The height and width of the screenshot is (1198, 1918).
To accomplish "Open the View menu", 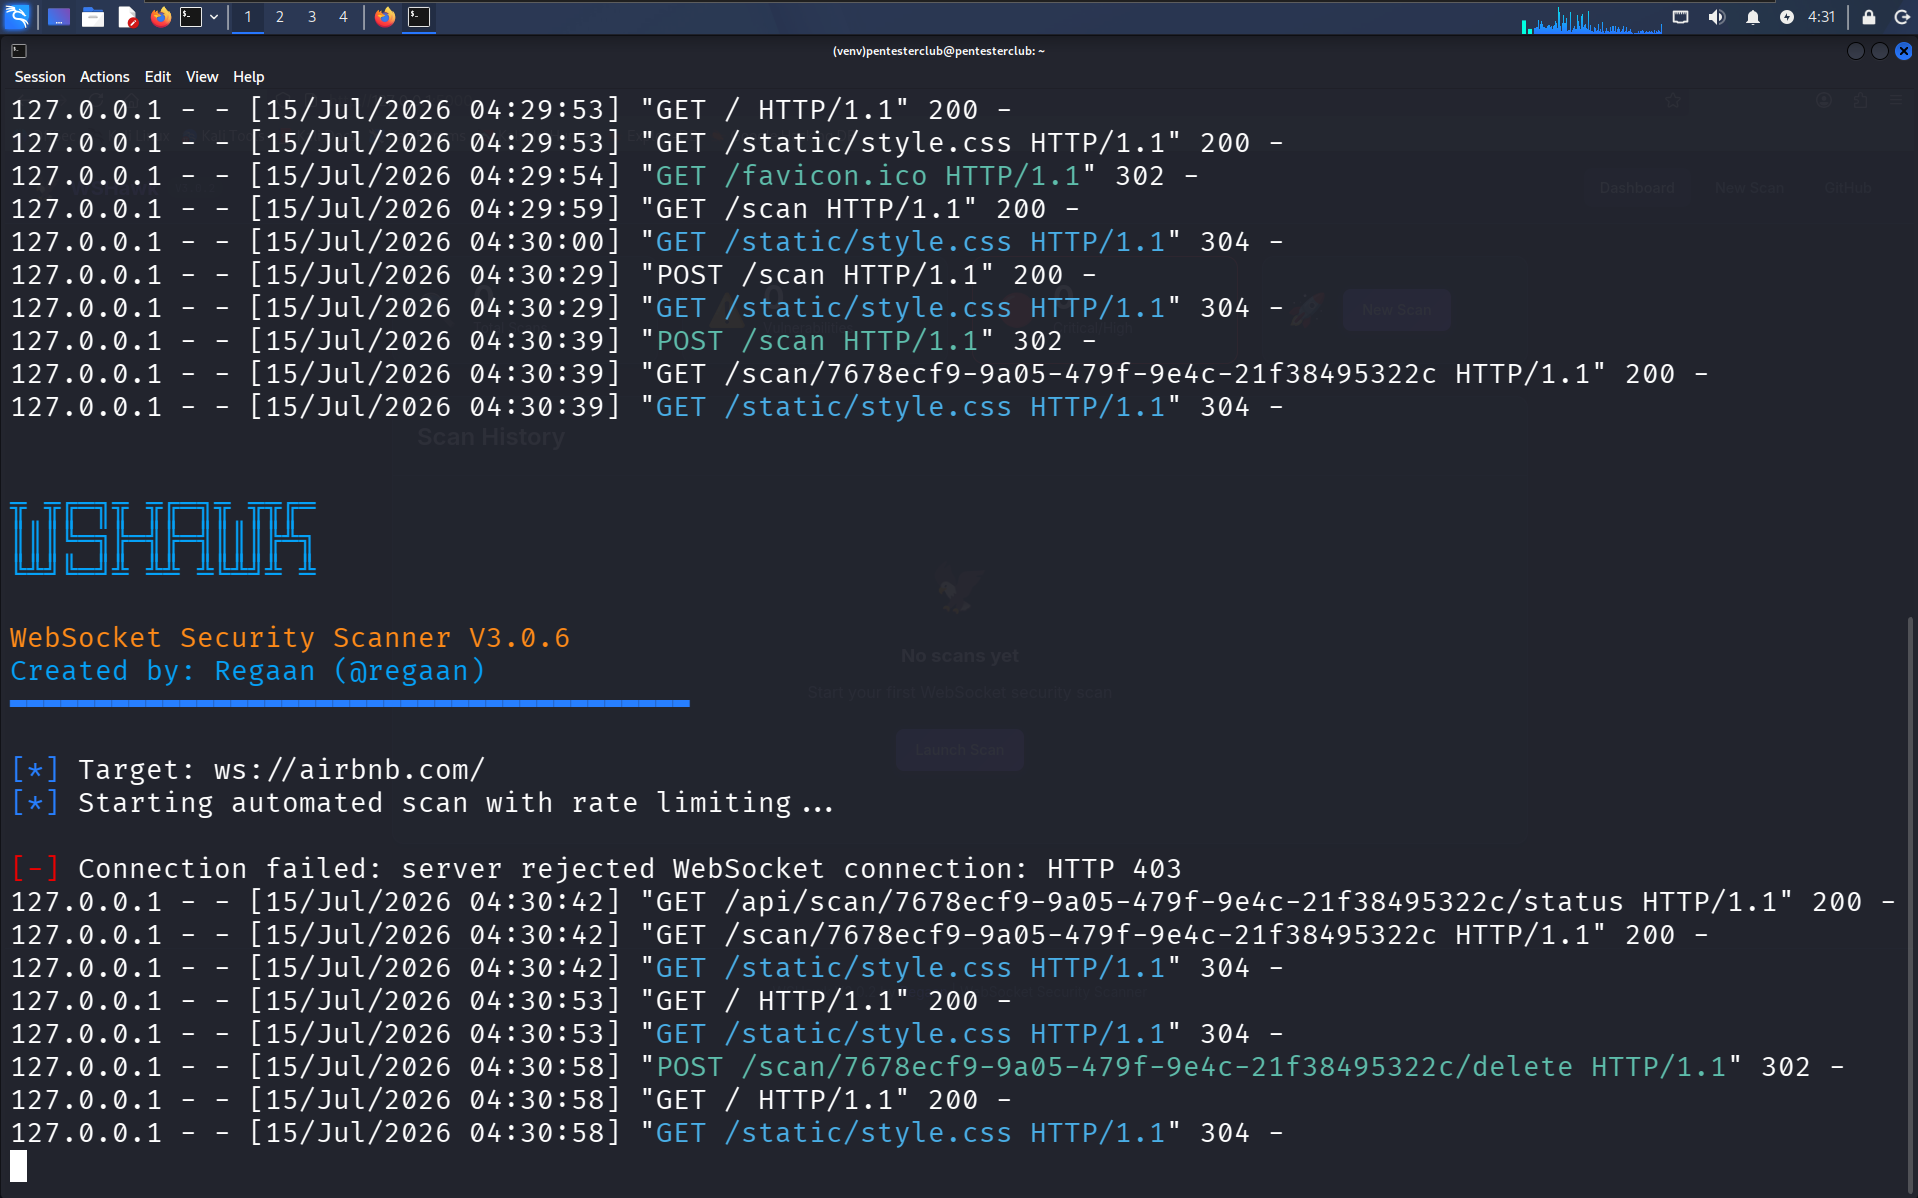I will (202, 77).
